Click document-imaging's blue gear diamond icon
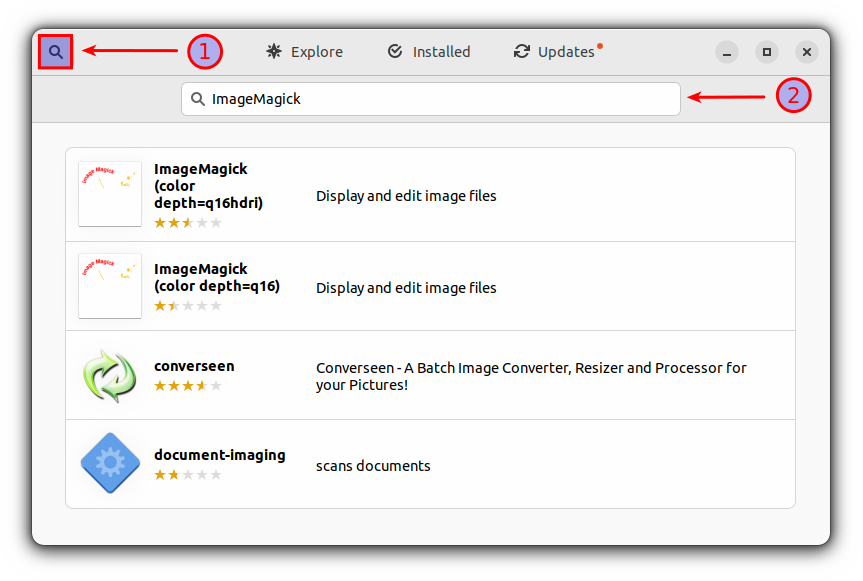 tap(109, 463)
